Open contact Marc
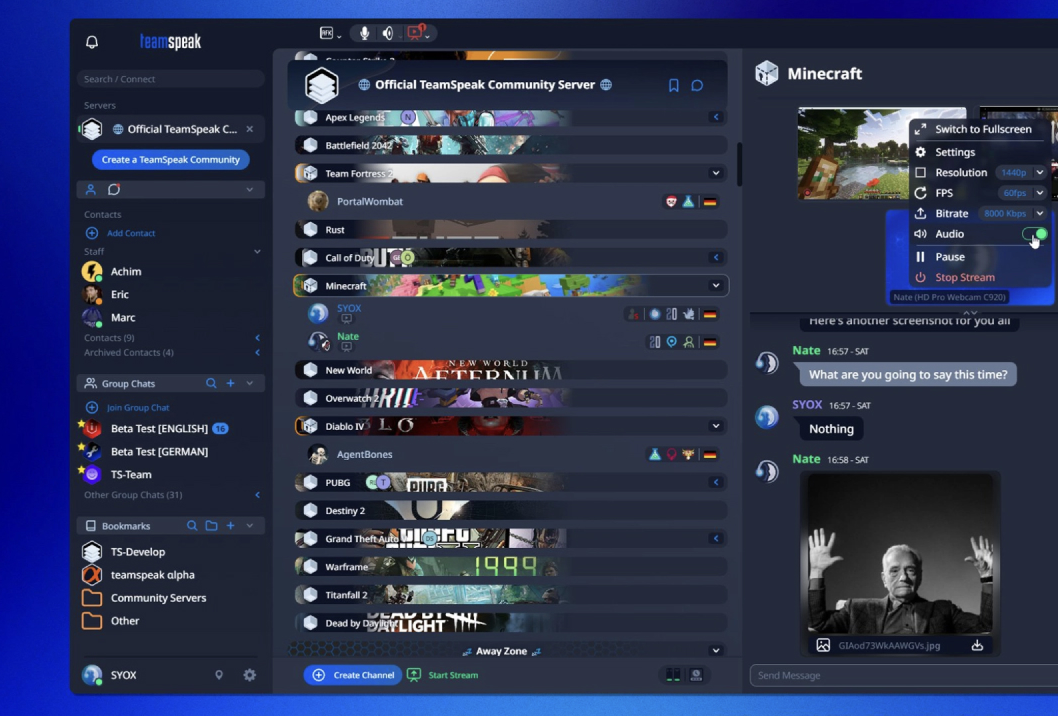The width and height of the screenshot is (1058, 716). [x=123, y=317]
